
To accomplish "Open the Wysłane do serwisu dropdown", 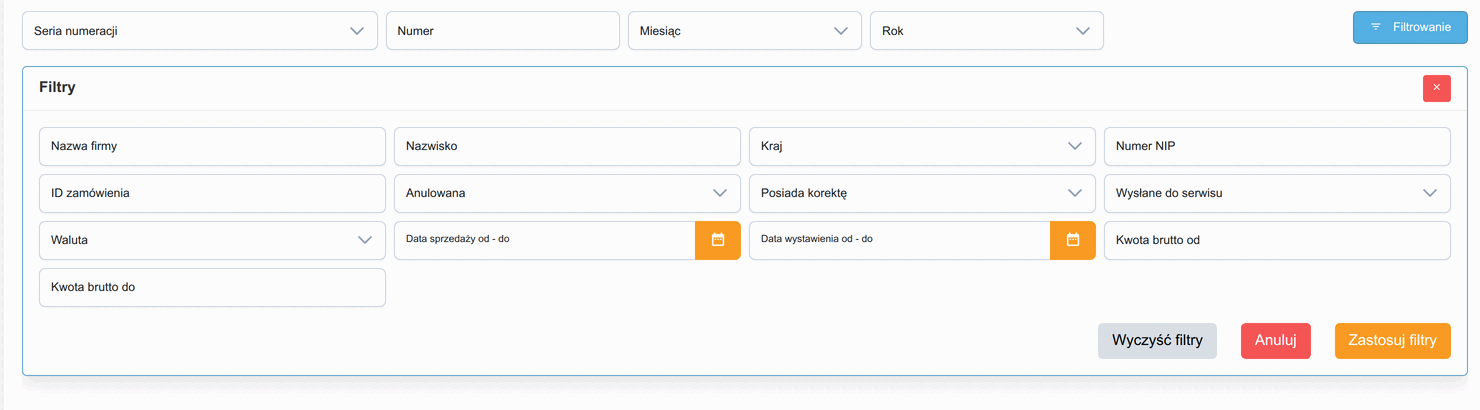I will coord(1277,193).
